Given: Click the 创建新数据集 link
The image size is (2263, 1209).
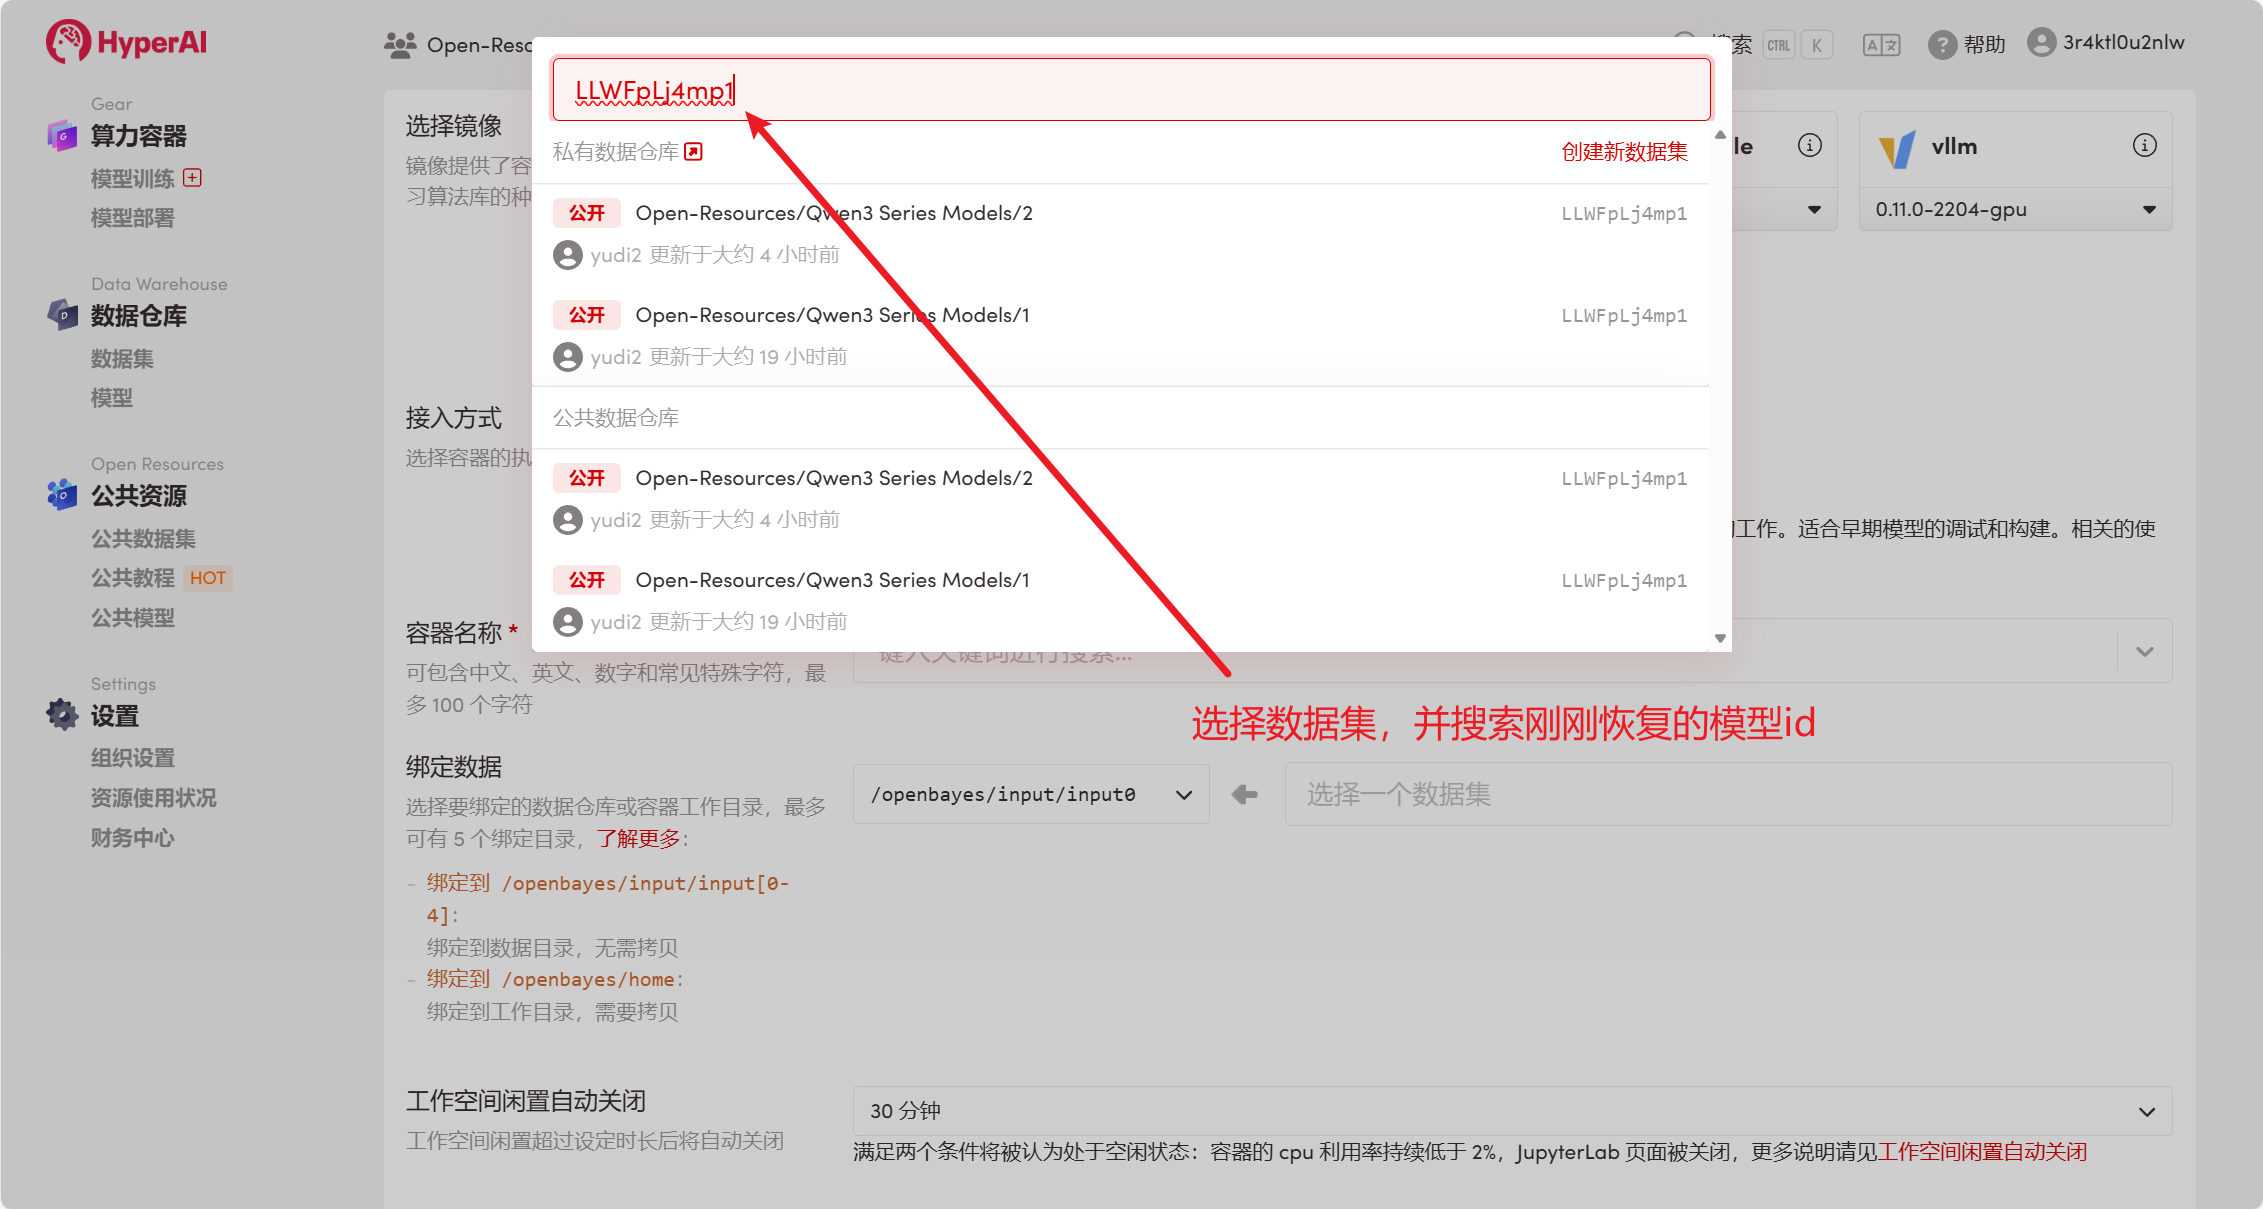Looking at the screenshot, I should point(1624,152).
